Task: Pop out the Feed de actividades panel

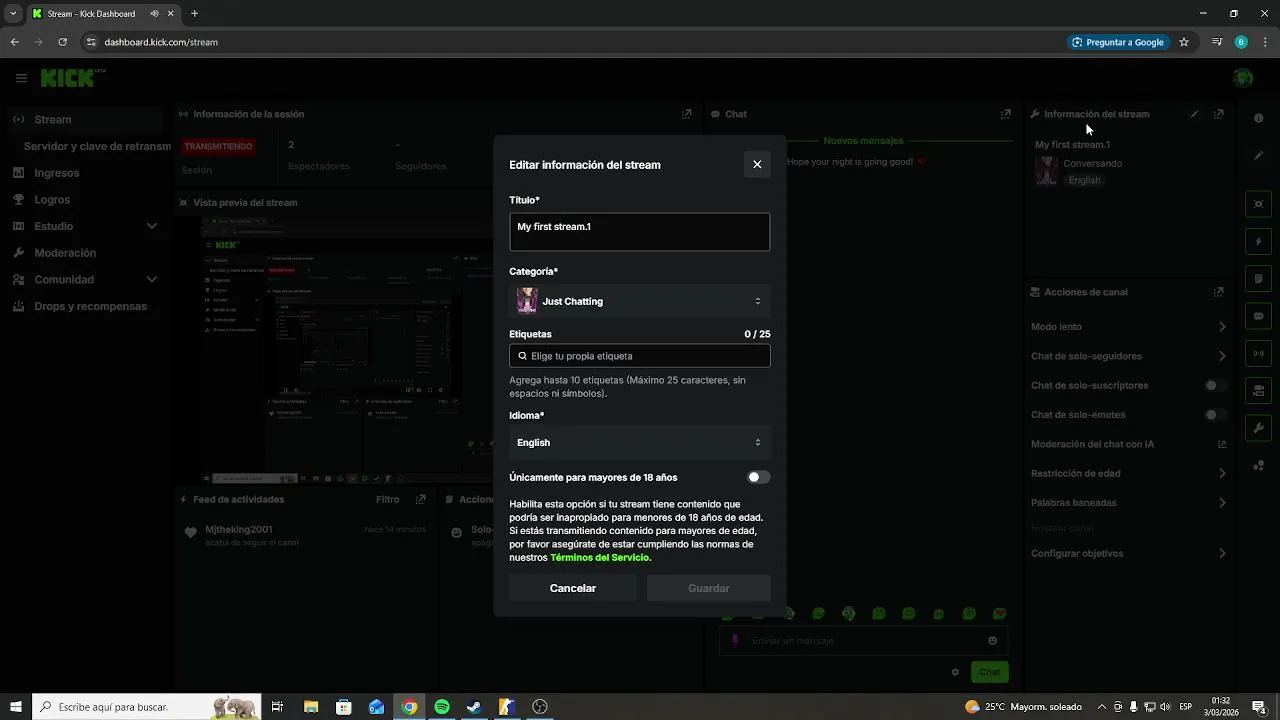Action: (x=421, y=499)
